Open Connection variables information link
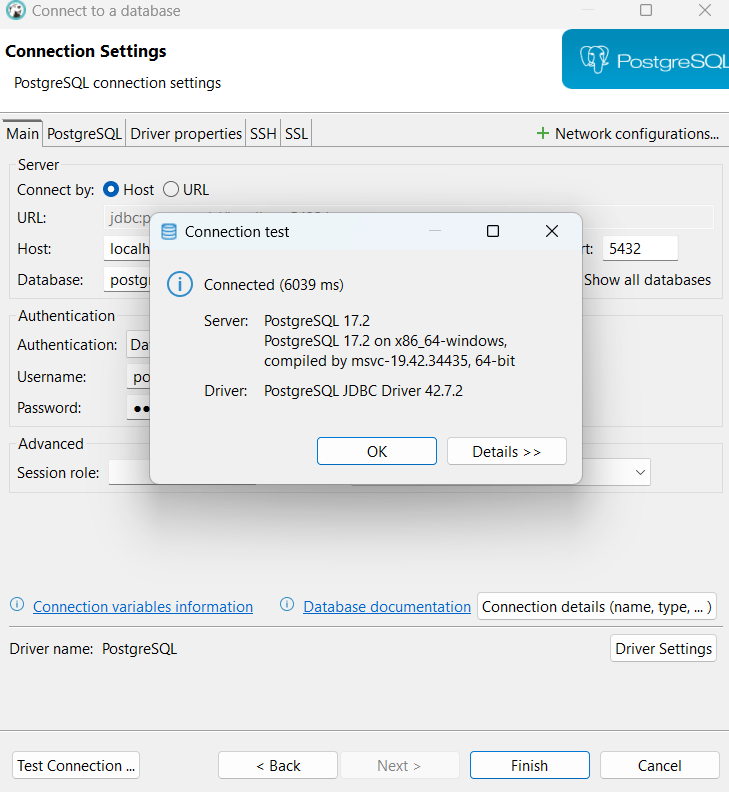This screenshot has width=729, height=792. [x=143, y=607]
